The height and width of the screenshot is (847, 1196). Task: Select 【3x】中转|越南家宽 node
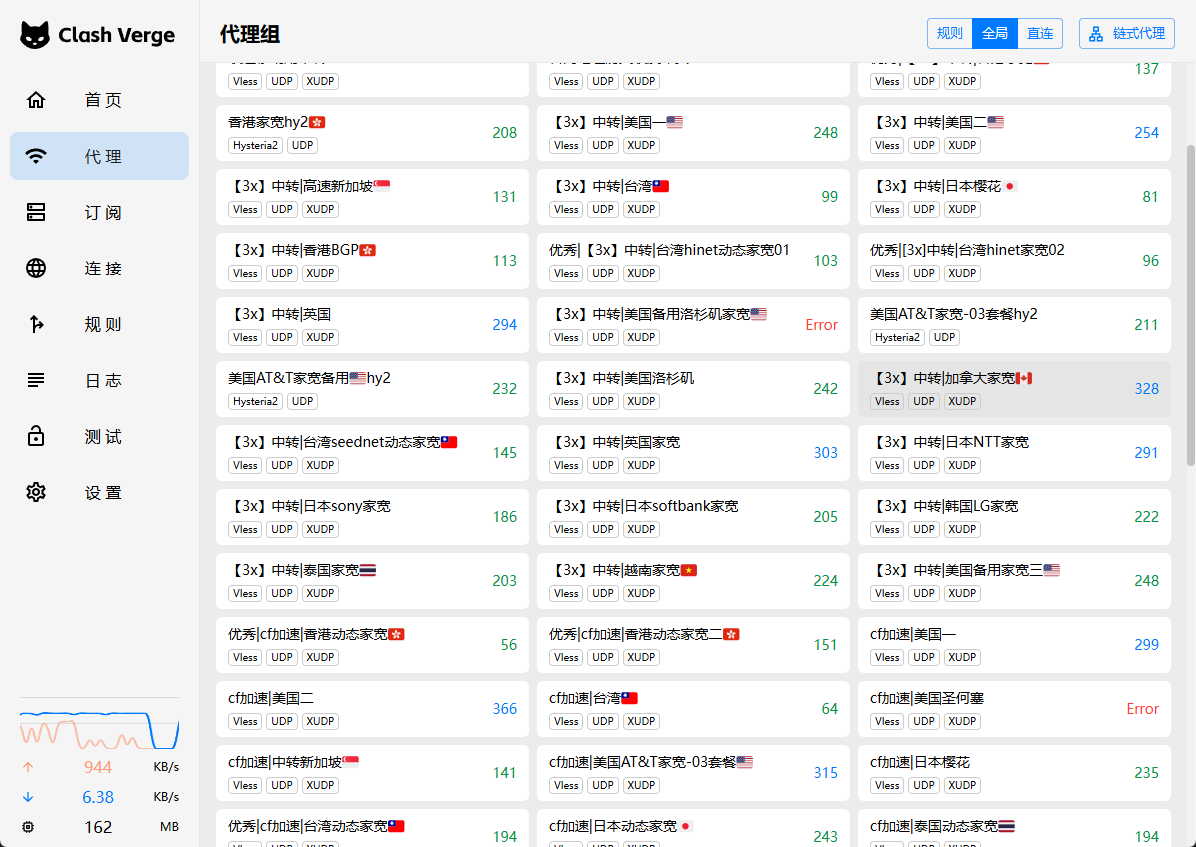693,581
